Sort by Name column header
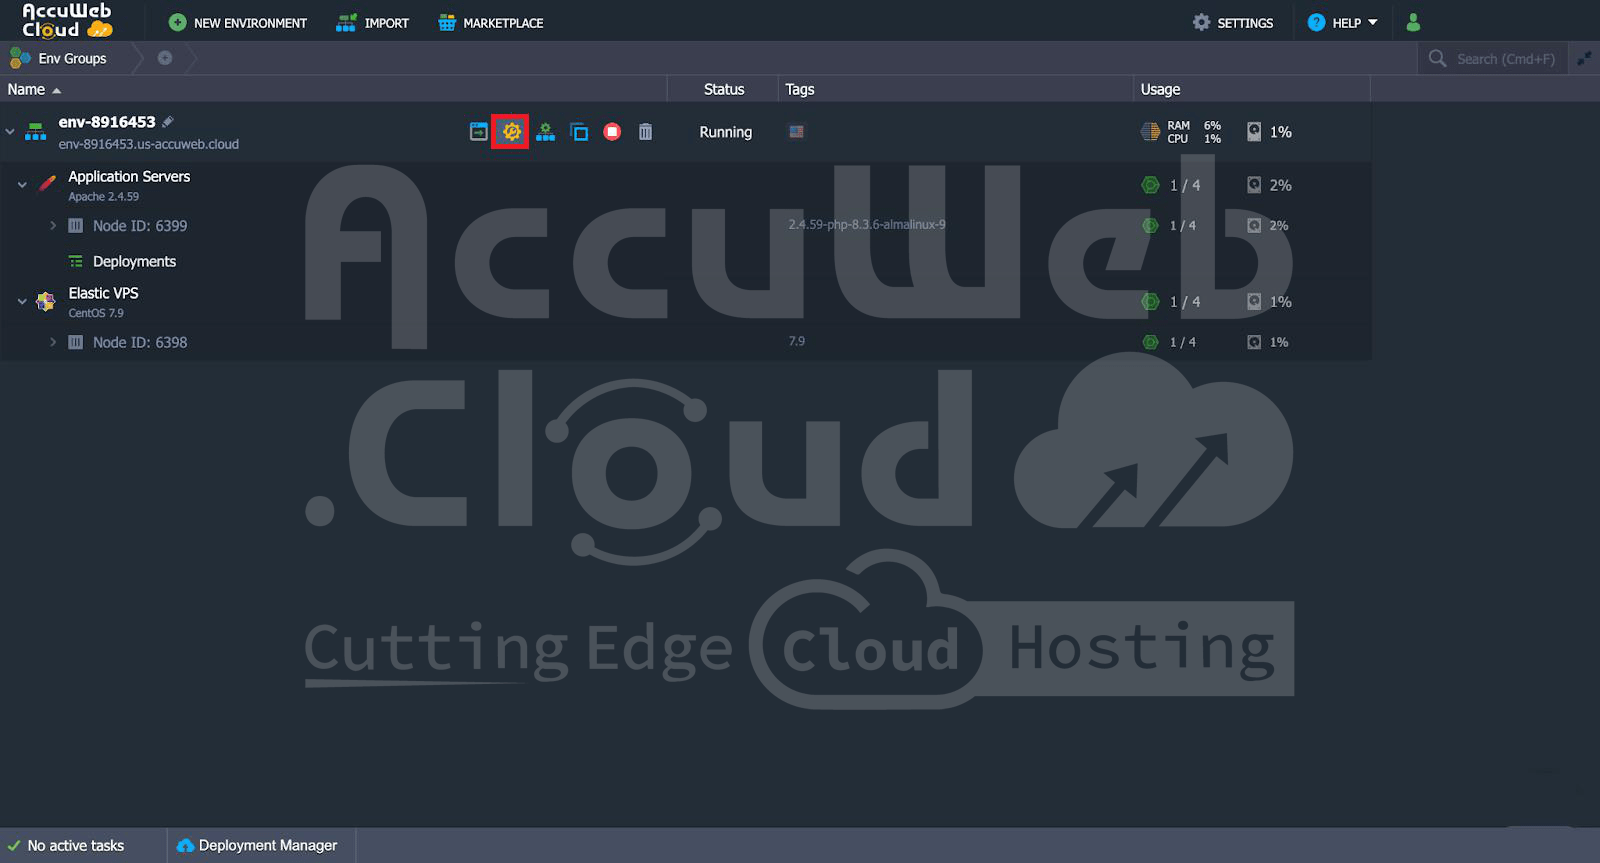The height and width of the screenshot is (863, 1600). [x=27, y=89]
